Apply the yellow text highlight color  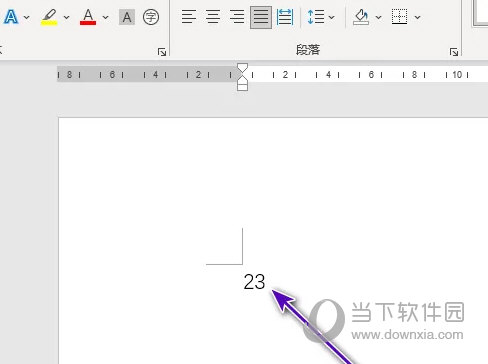49,17
